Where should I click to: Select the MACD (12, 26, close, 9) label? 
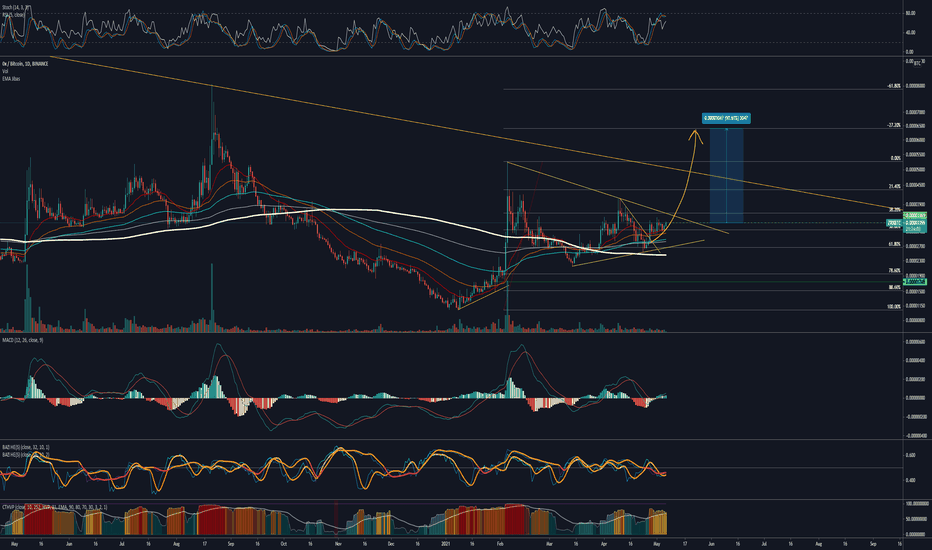23,340
